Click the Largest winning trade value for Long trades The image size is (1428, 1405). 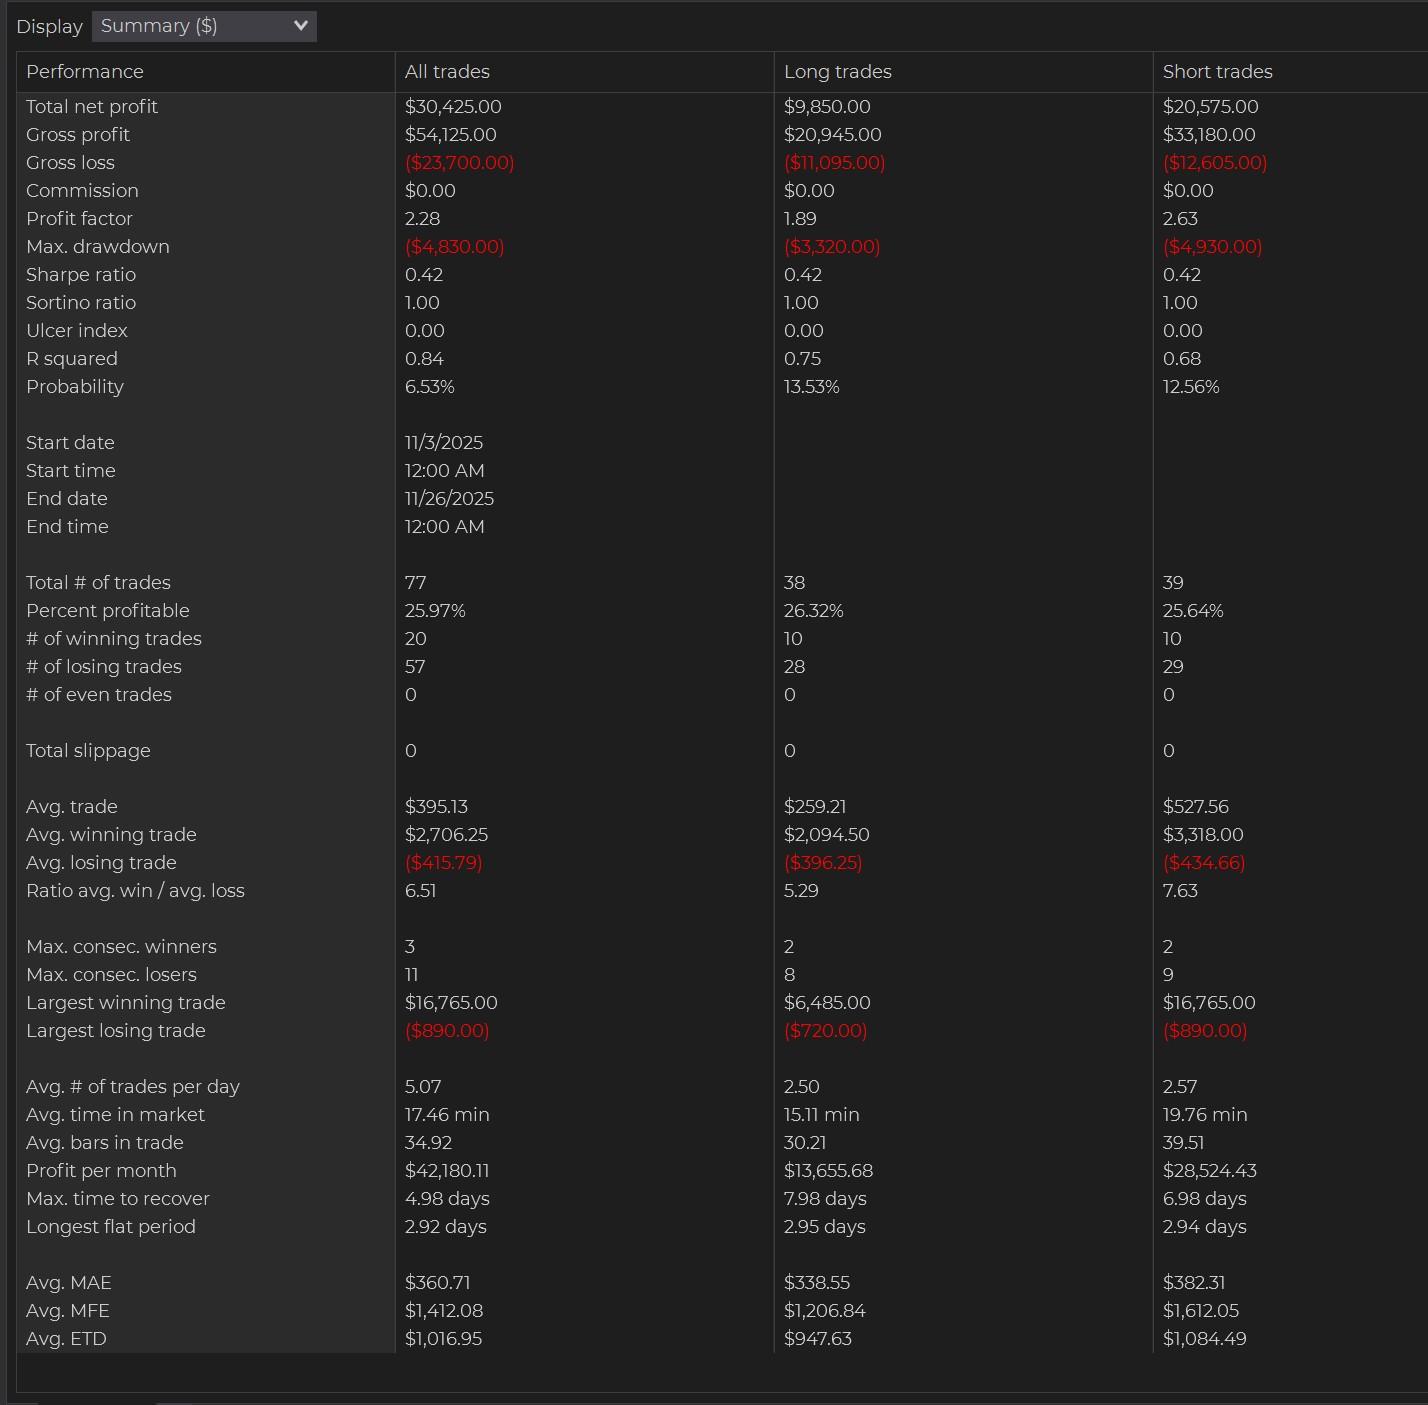click(827, 1002)
